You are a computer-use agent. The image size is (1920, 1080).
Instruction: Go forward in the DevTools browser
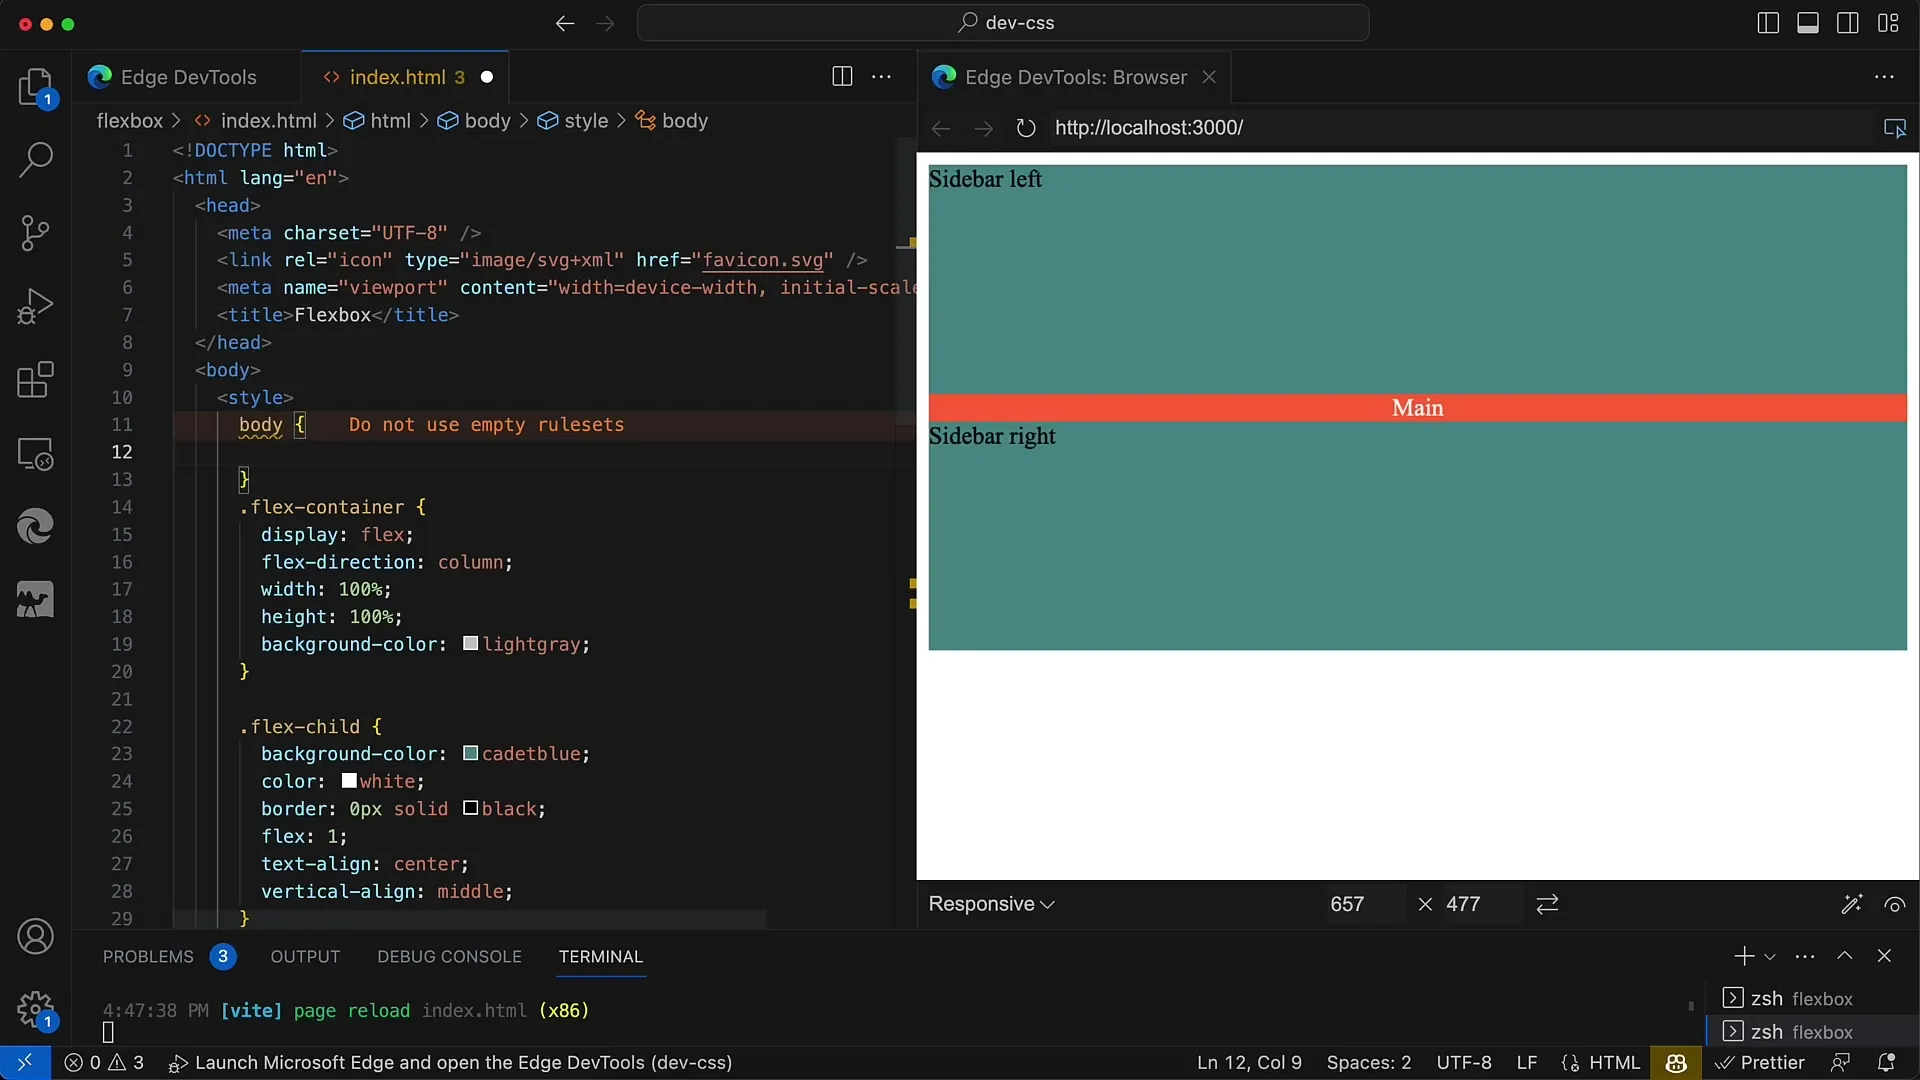click(x=984, y=128)
